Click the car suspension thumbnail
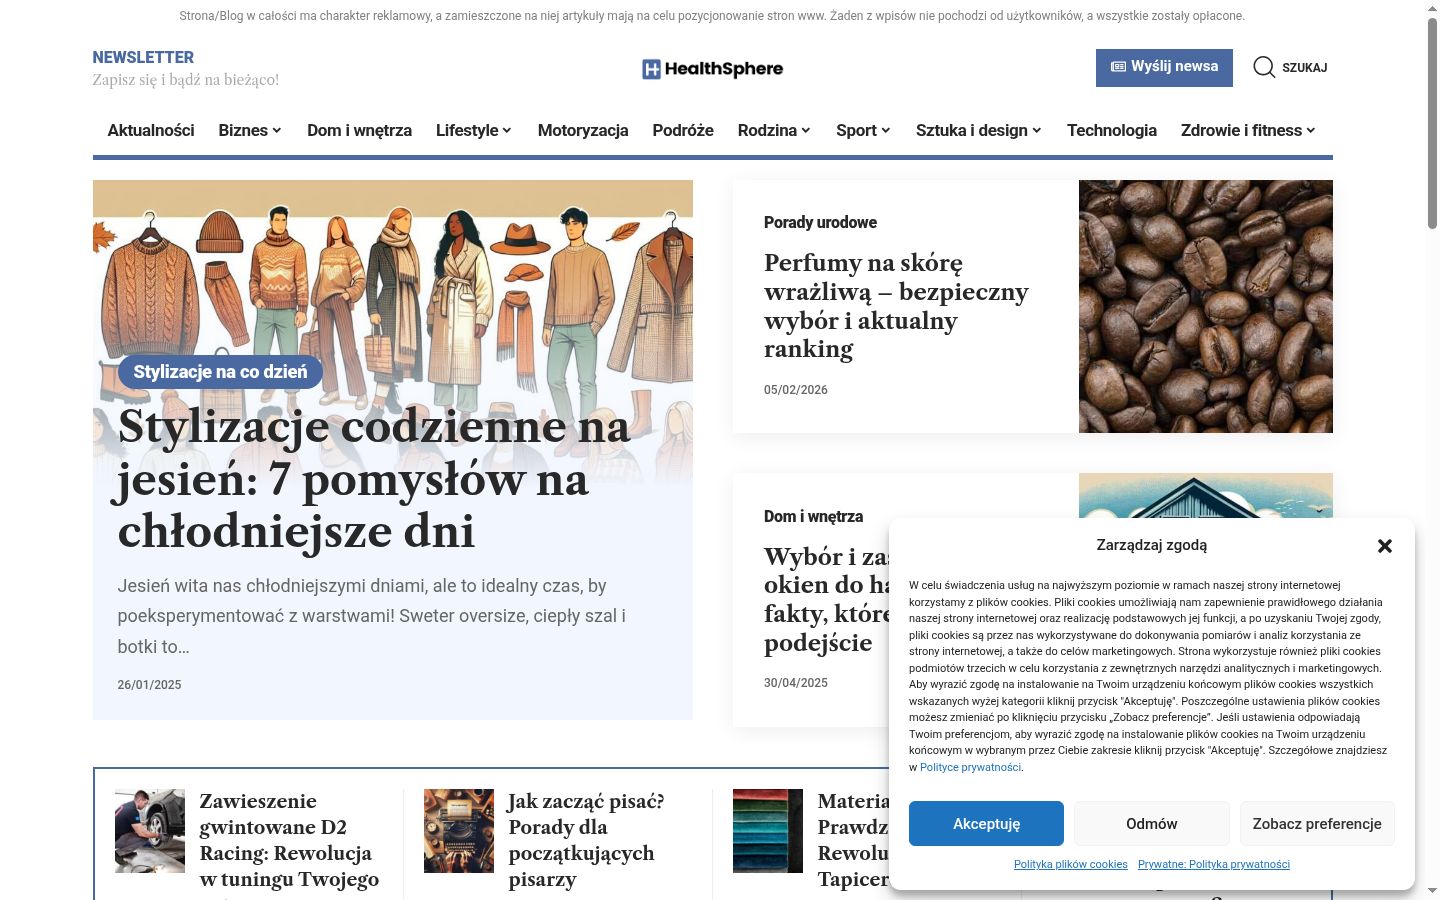 point(150,831)
